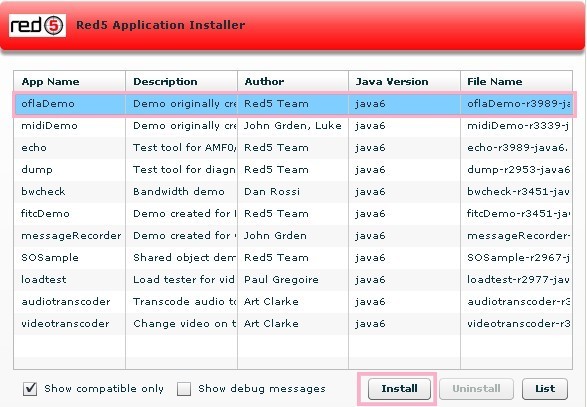Click the 'SOSample-r2967' file name cell
This screenshot has width=587, height=407.
pyautogui.click(x=516, y=258)
